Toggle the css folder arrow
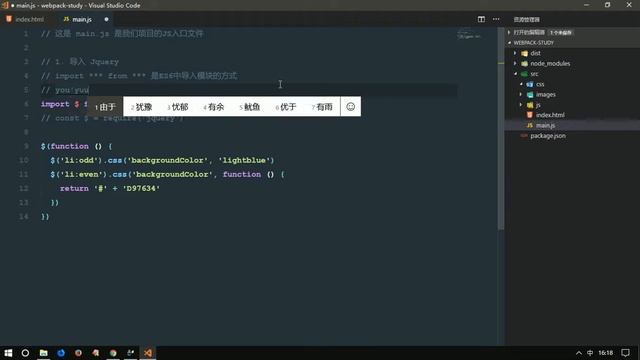 point(521,84)
